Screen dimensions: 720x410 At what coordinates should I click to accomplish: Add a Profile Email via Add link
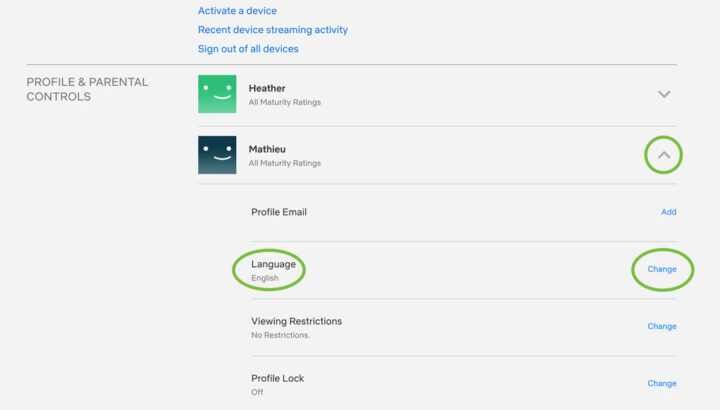tap(668, 212)
